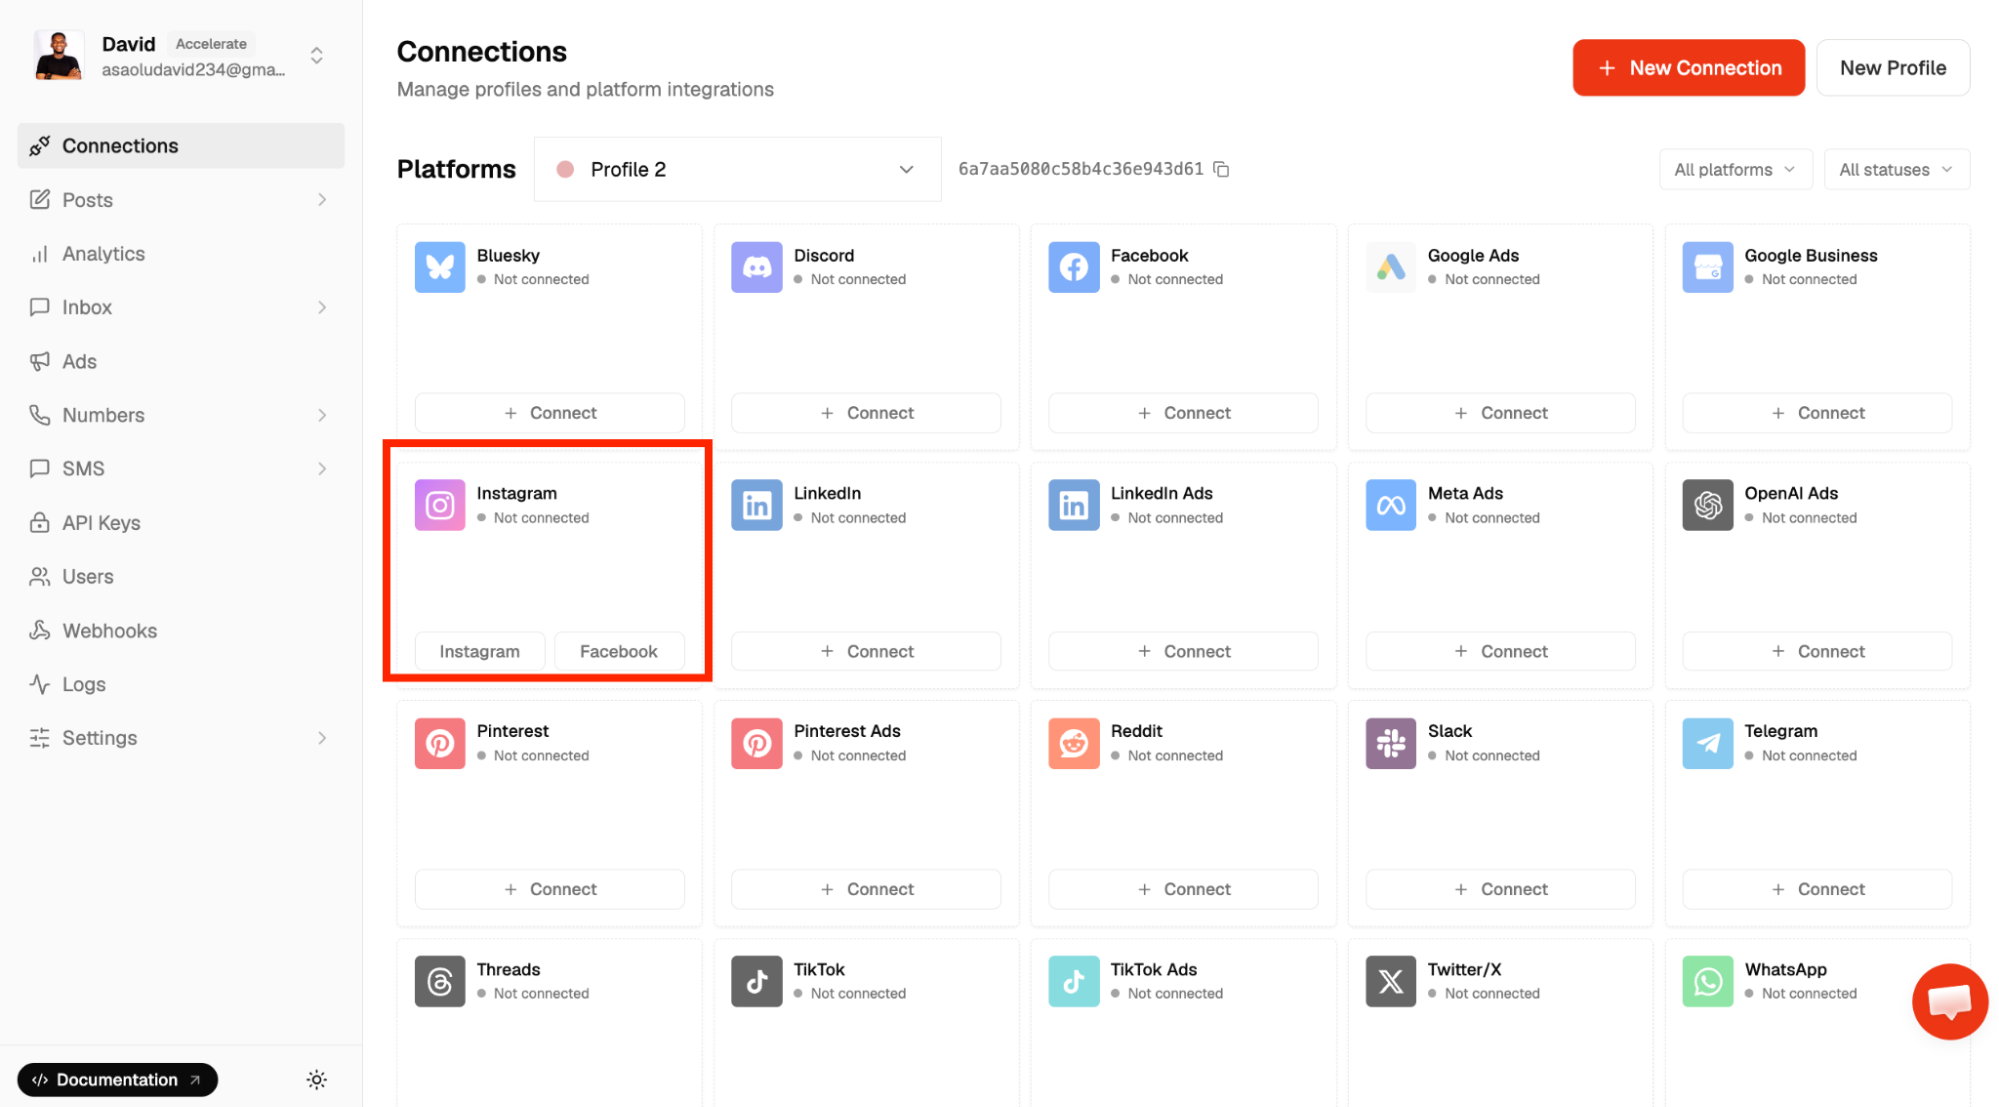This screenshot has height=1107, width=1999.
Task: Connect the Bluesky platform
Action: [549, 413]
